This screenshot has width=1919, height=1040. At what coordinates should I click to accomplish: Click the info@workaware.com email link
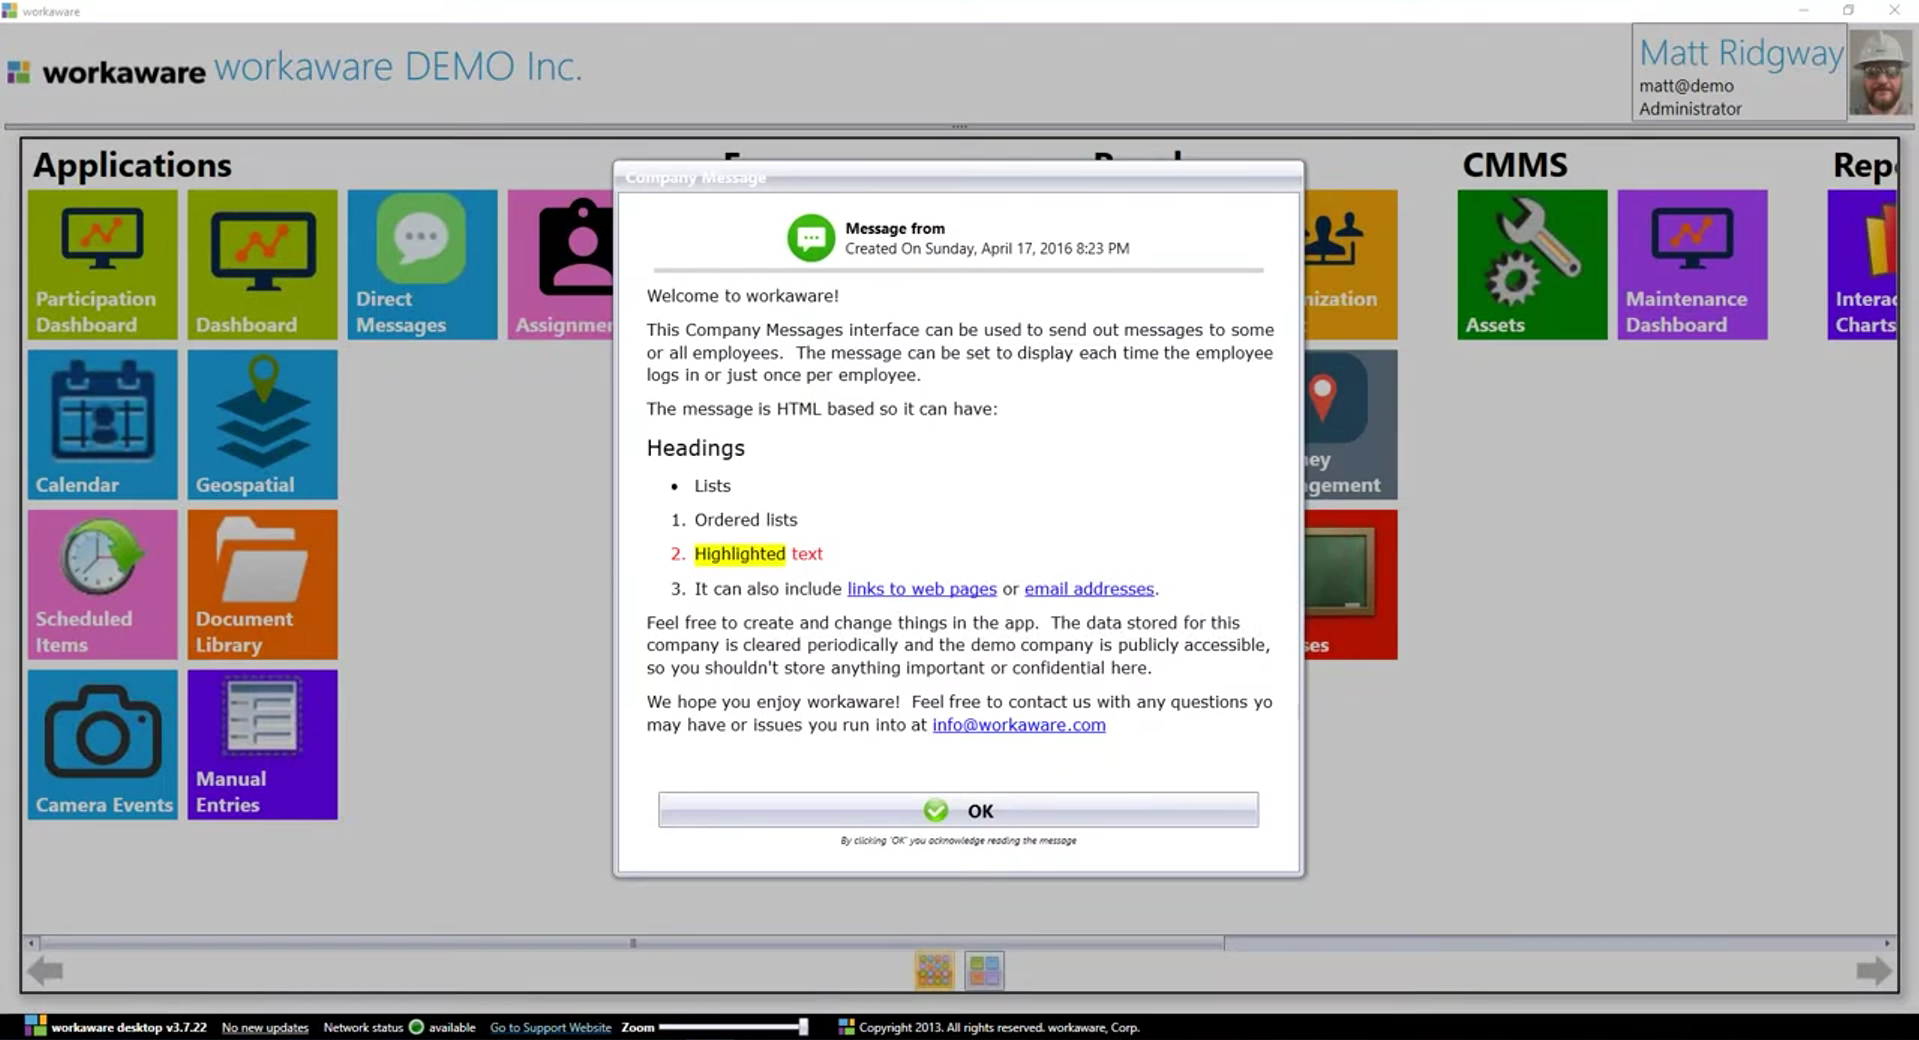1019,725
